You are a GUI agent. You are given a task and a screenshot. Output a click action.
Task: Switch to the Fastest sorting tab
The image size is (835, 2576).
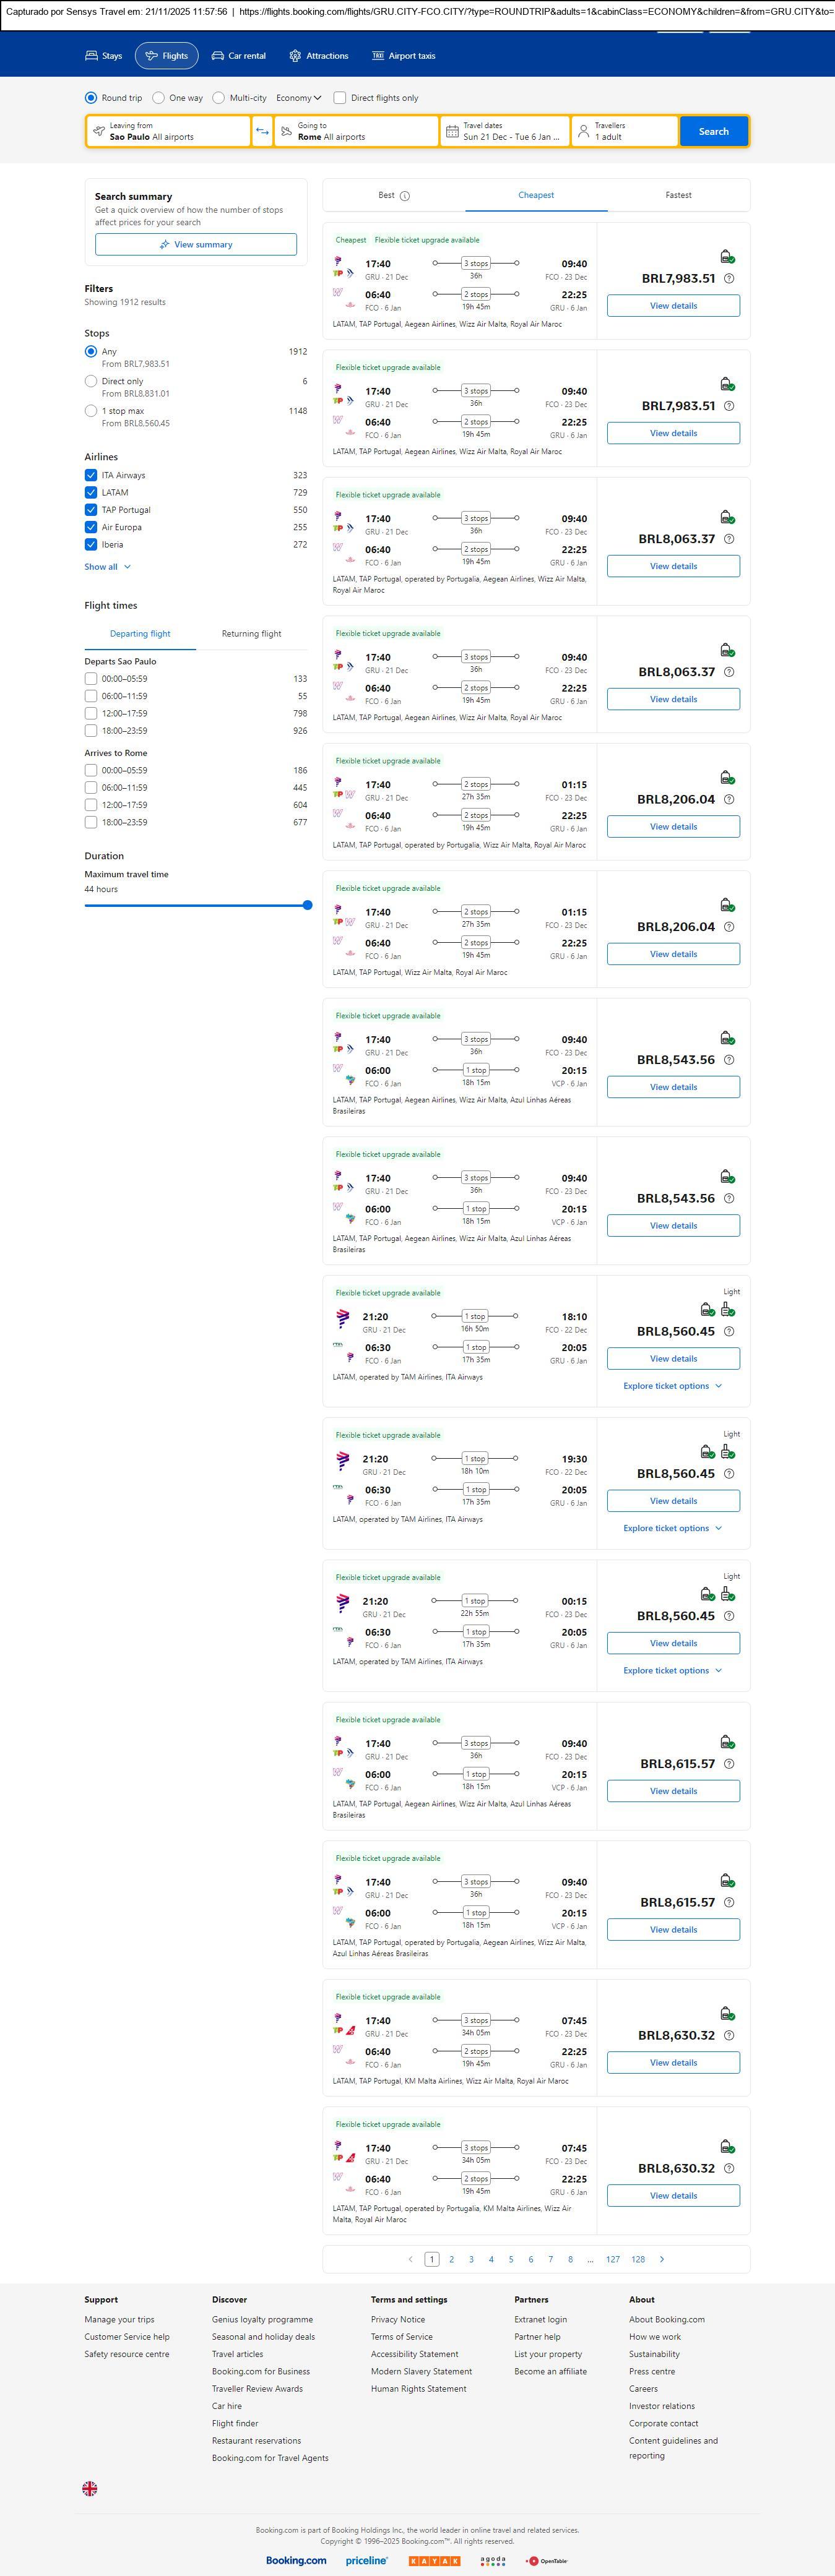(678, 195)
